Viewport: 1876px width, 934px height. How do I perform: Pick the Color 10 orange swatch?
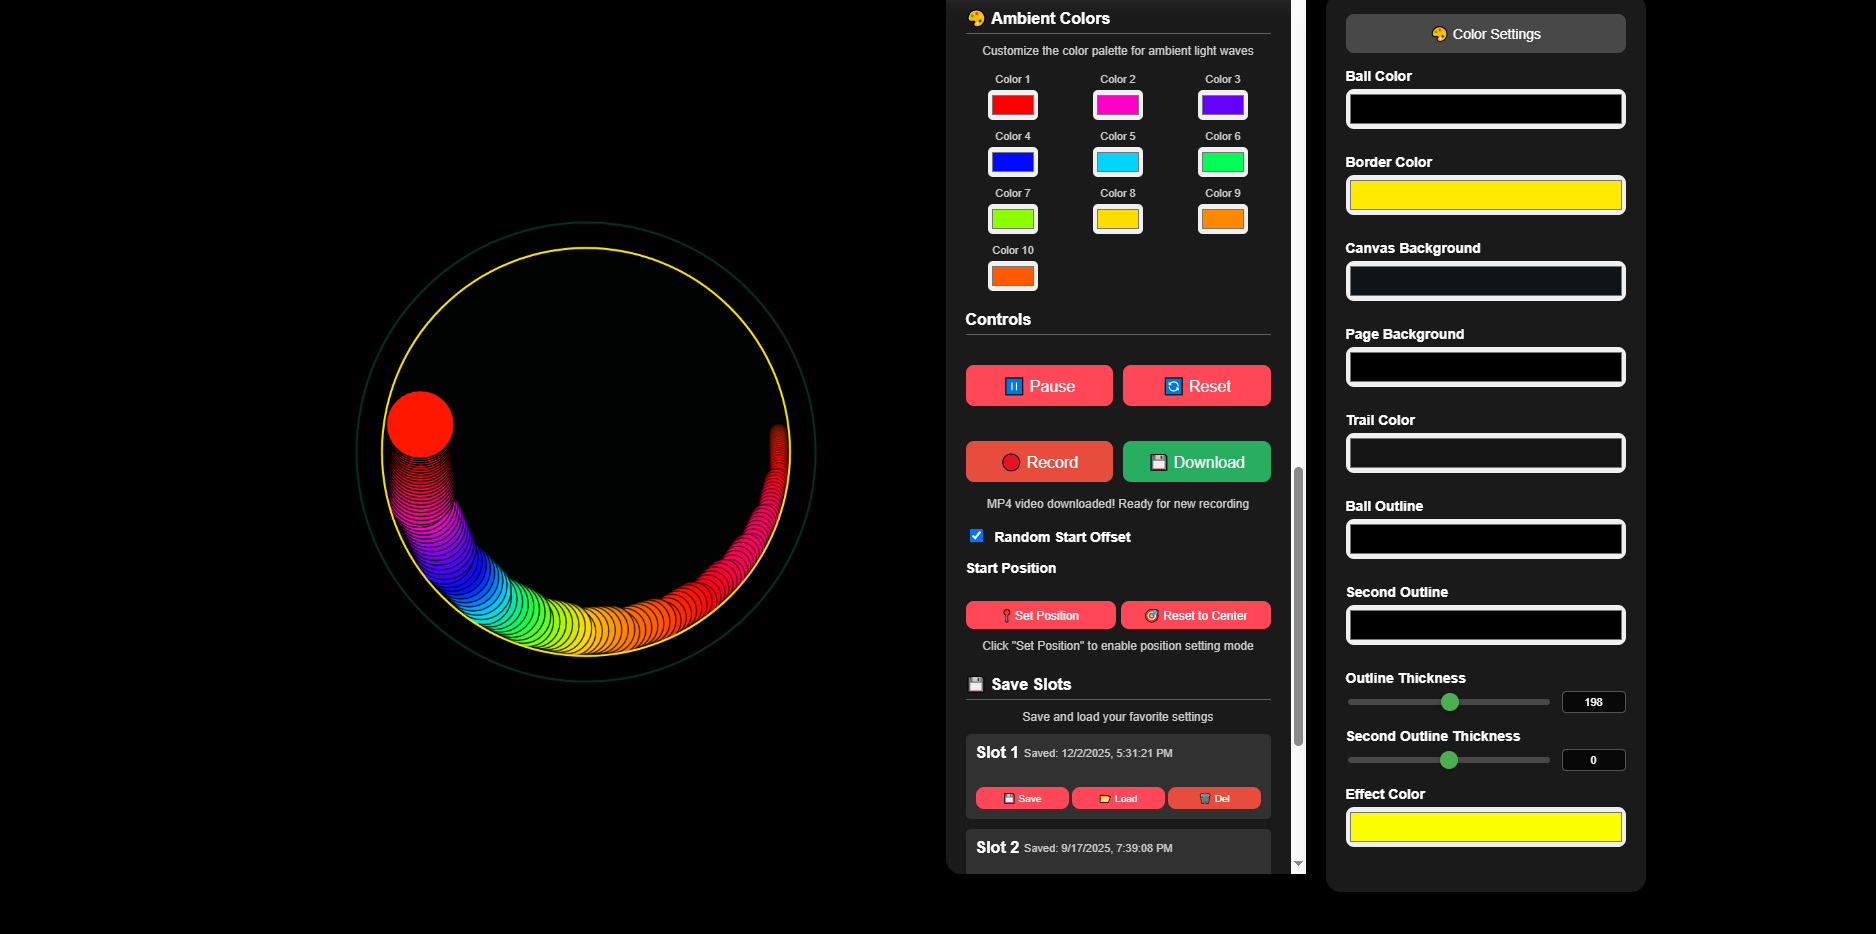[x=1013, y=276]
